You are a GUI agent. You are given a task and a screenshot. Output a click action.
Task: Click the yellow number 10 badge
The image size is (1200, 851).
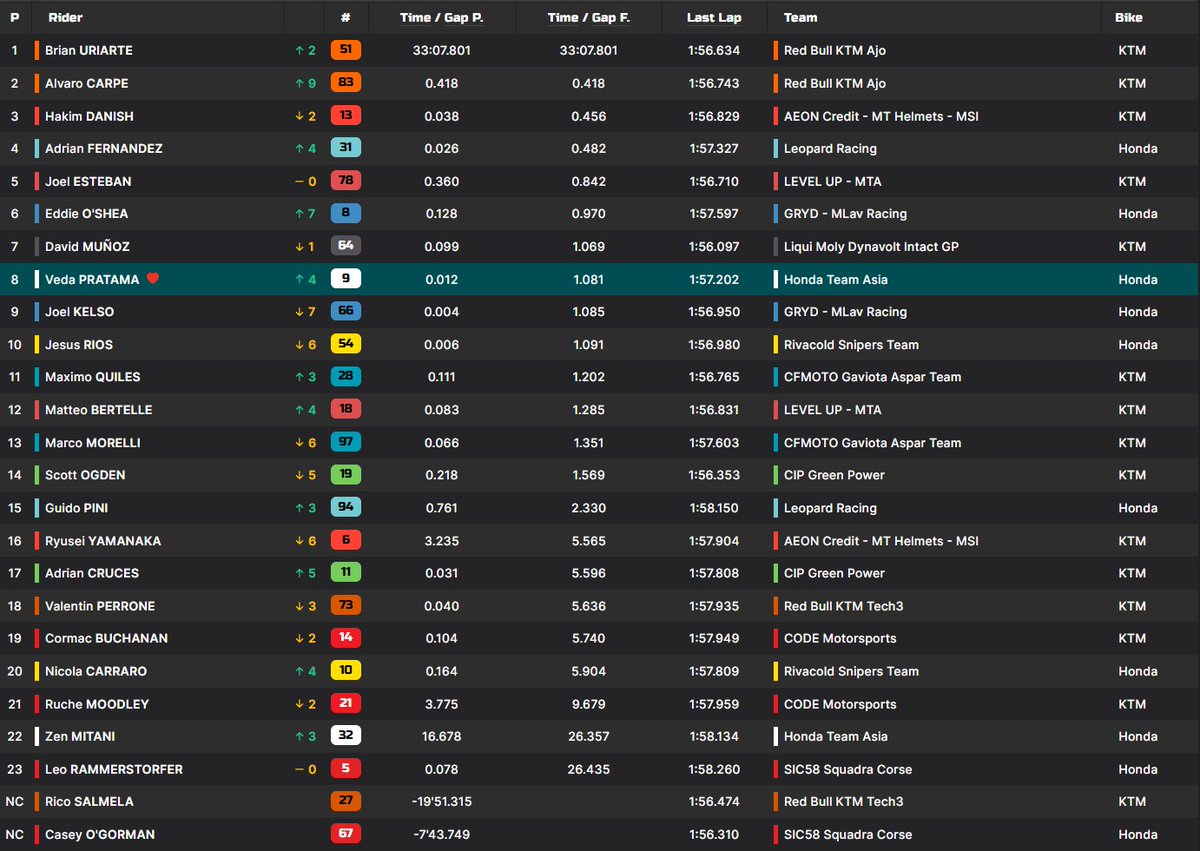[x=345, y=671]
